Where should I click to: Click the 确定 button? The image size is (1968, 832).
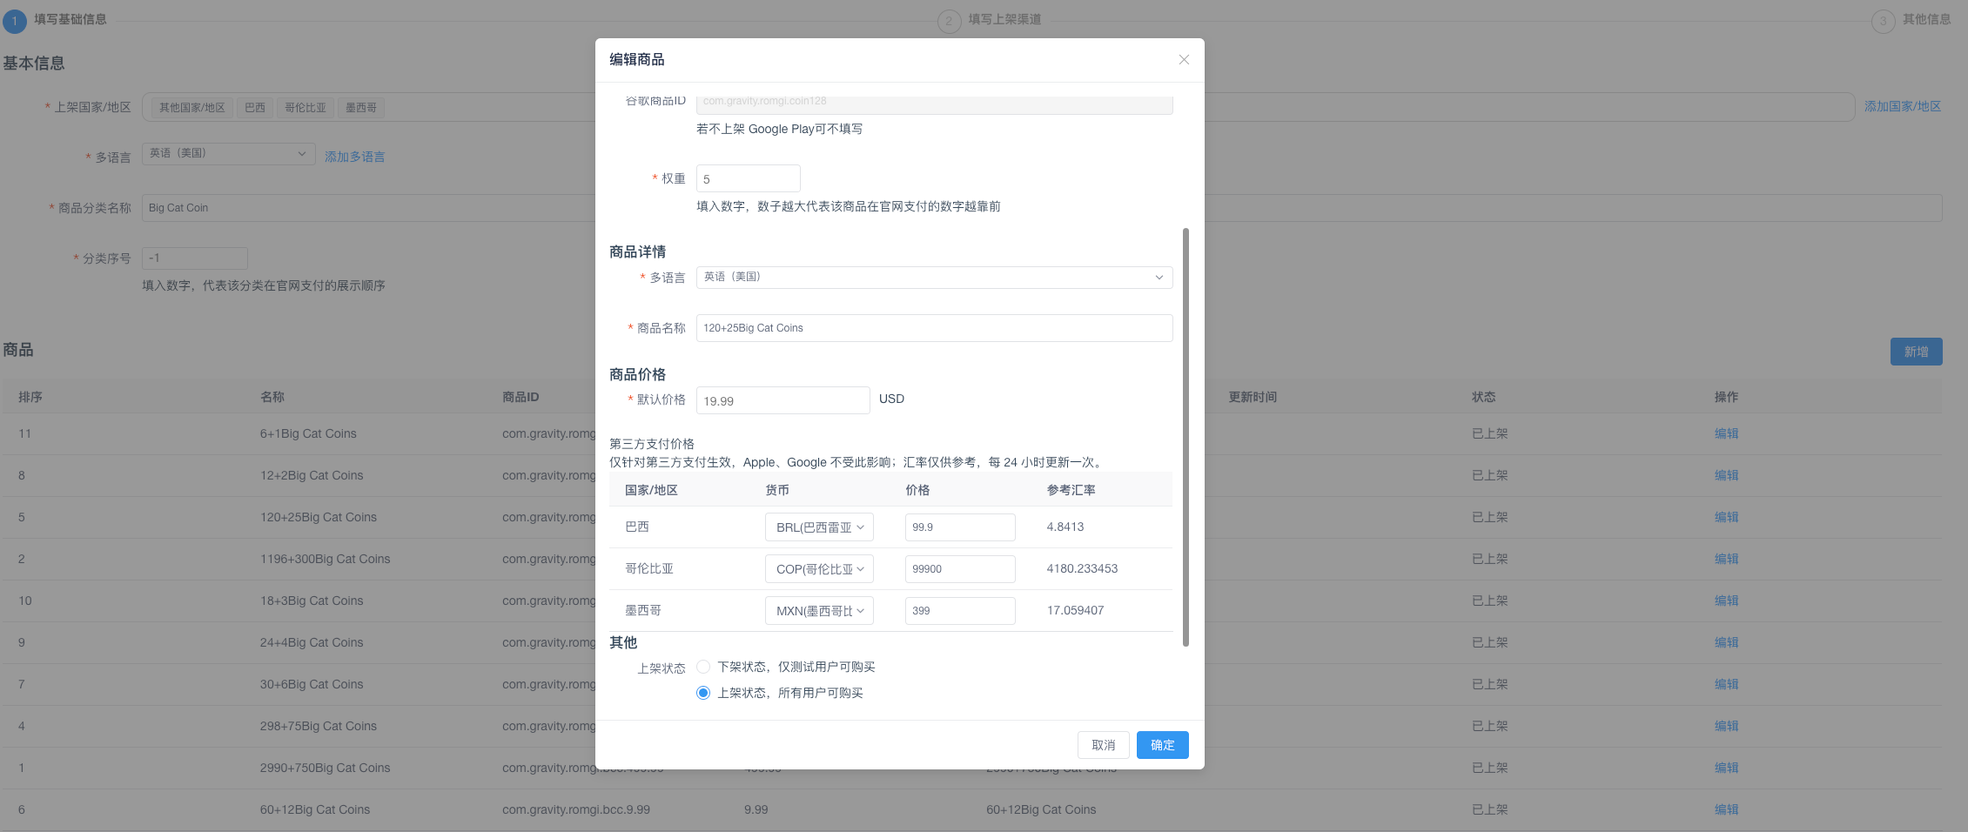(x=1162, y=745)
